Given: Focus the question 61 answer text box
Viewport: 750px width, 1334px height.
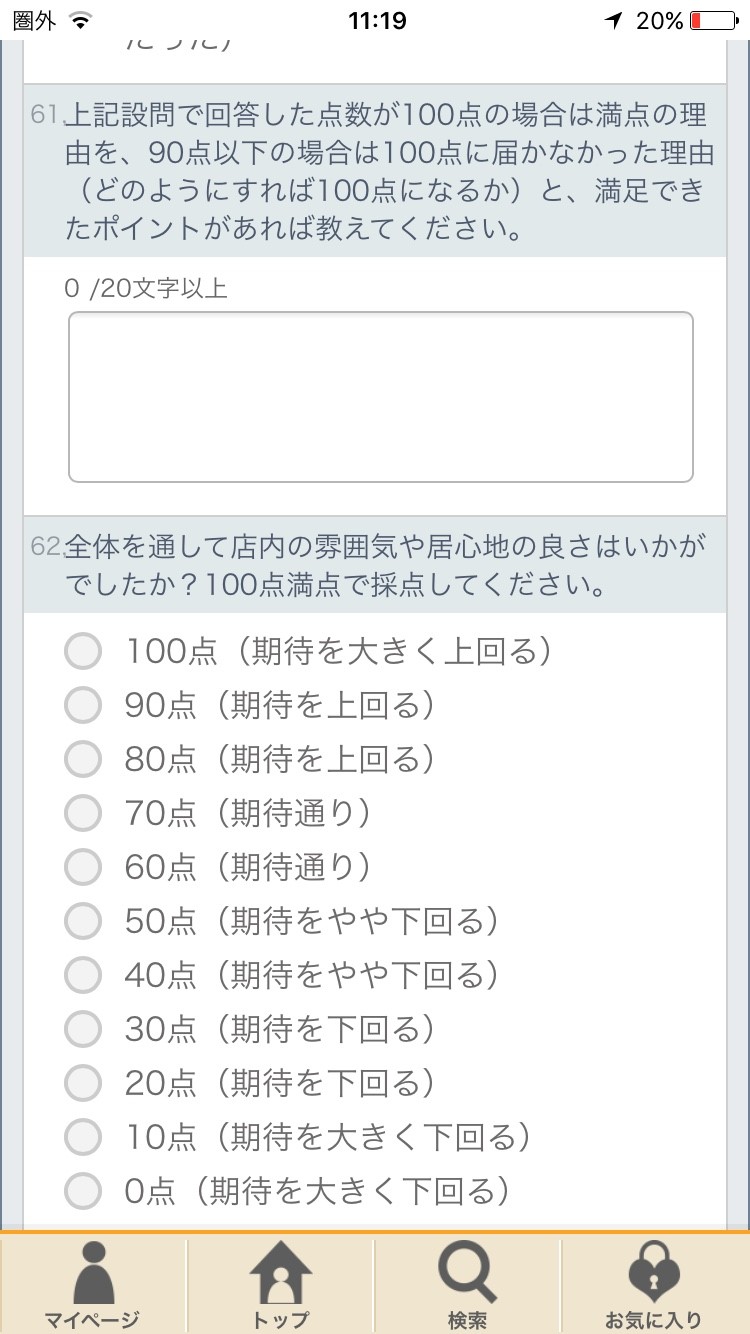Looking at the screenshot, I should (381, 397).
